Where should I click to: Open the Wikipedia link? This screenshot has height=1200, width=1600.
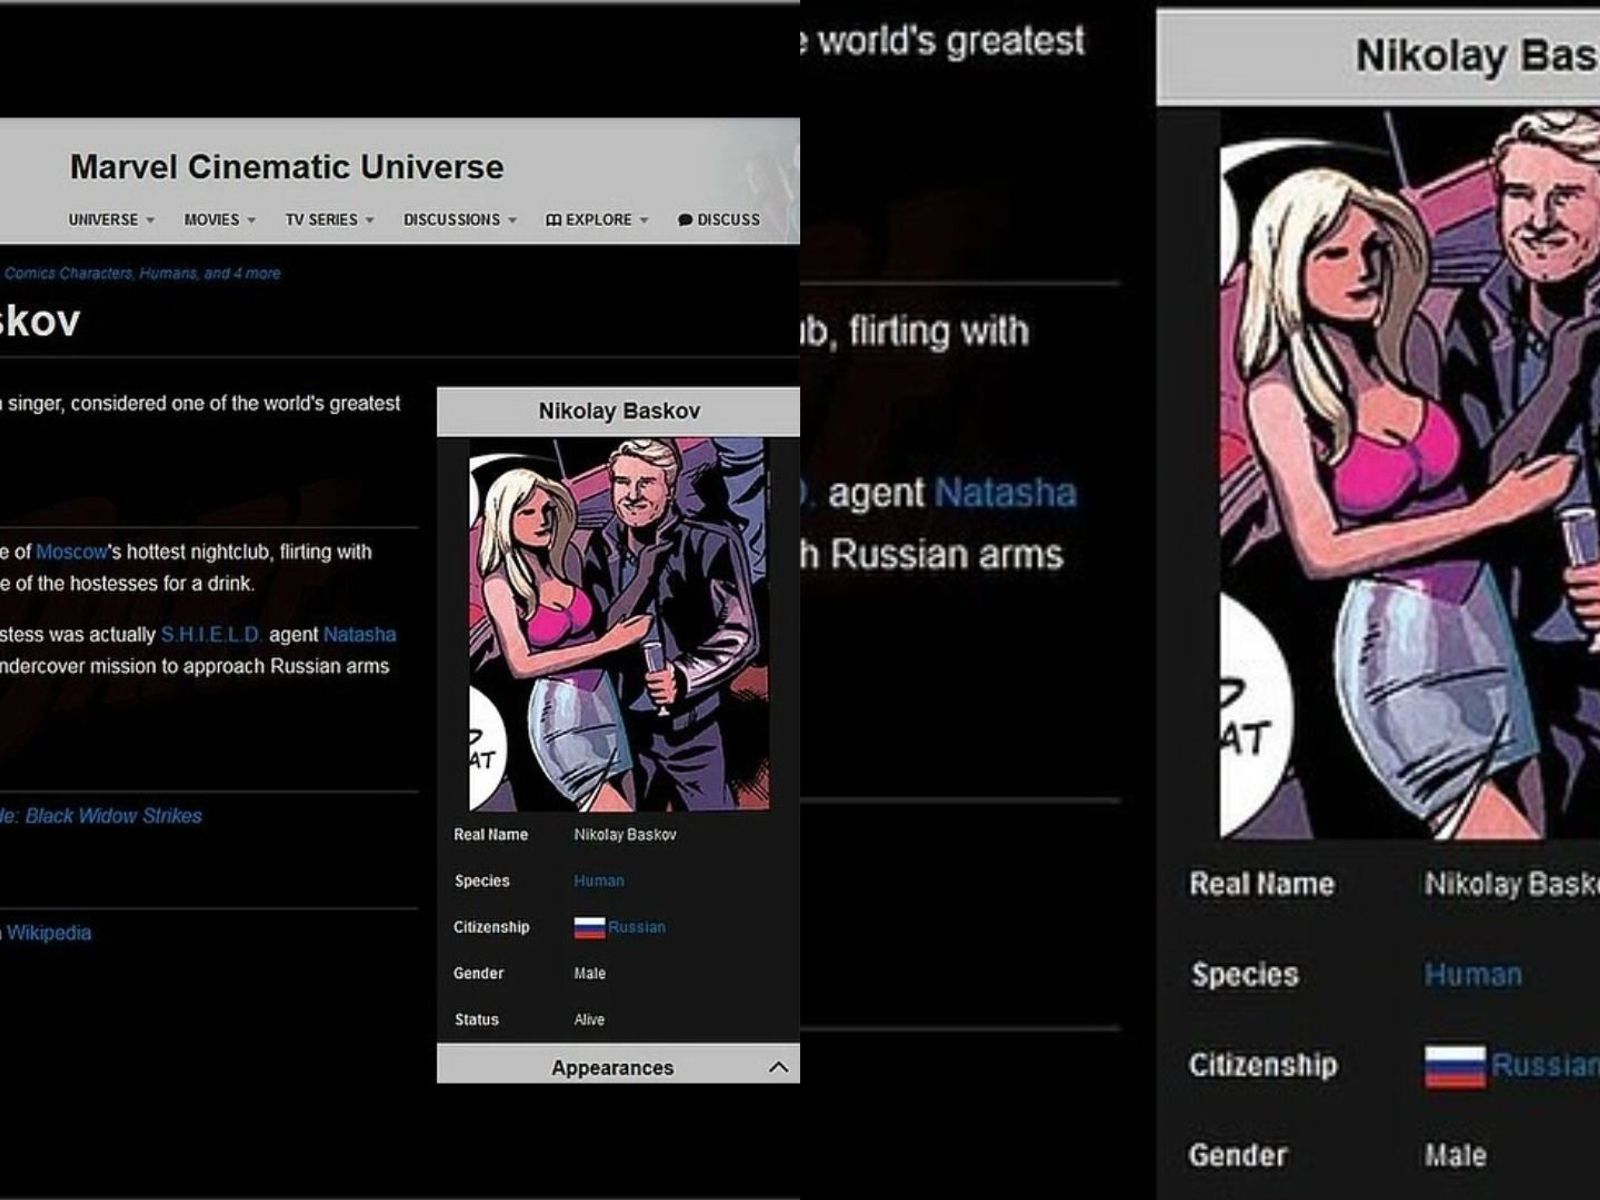tap(48, 933)
